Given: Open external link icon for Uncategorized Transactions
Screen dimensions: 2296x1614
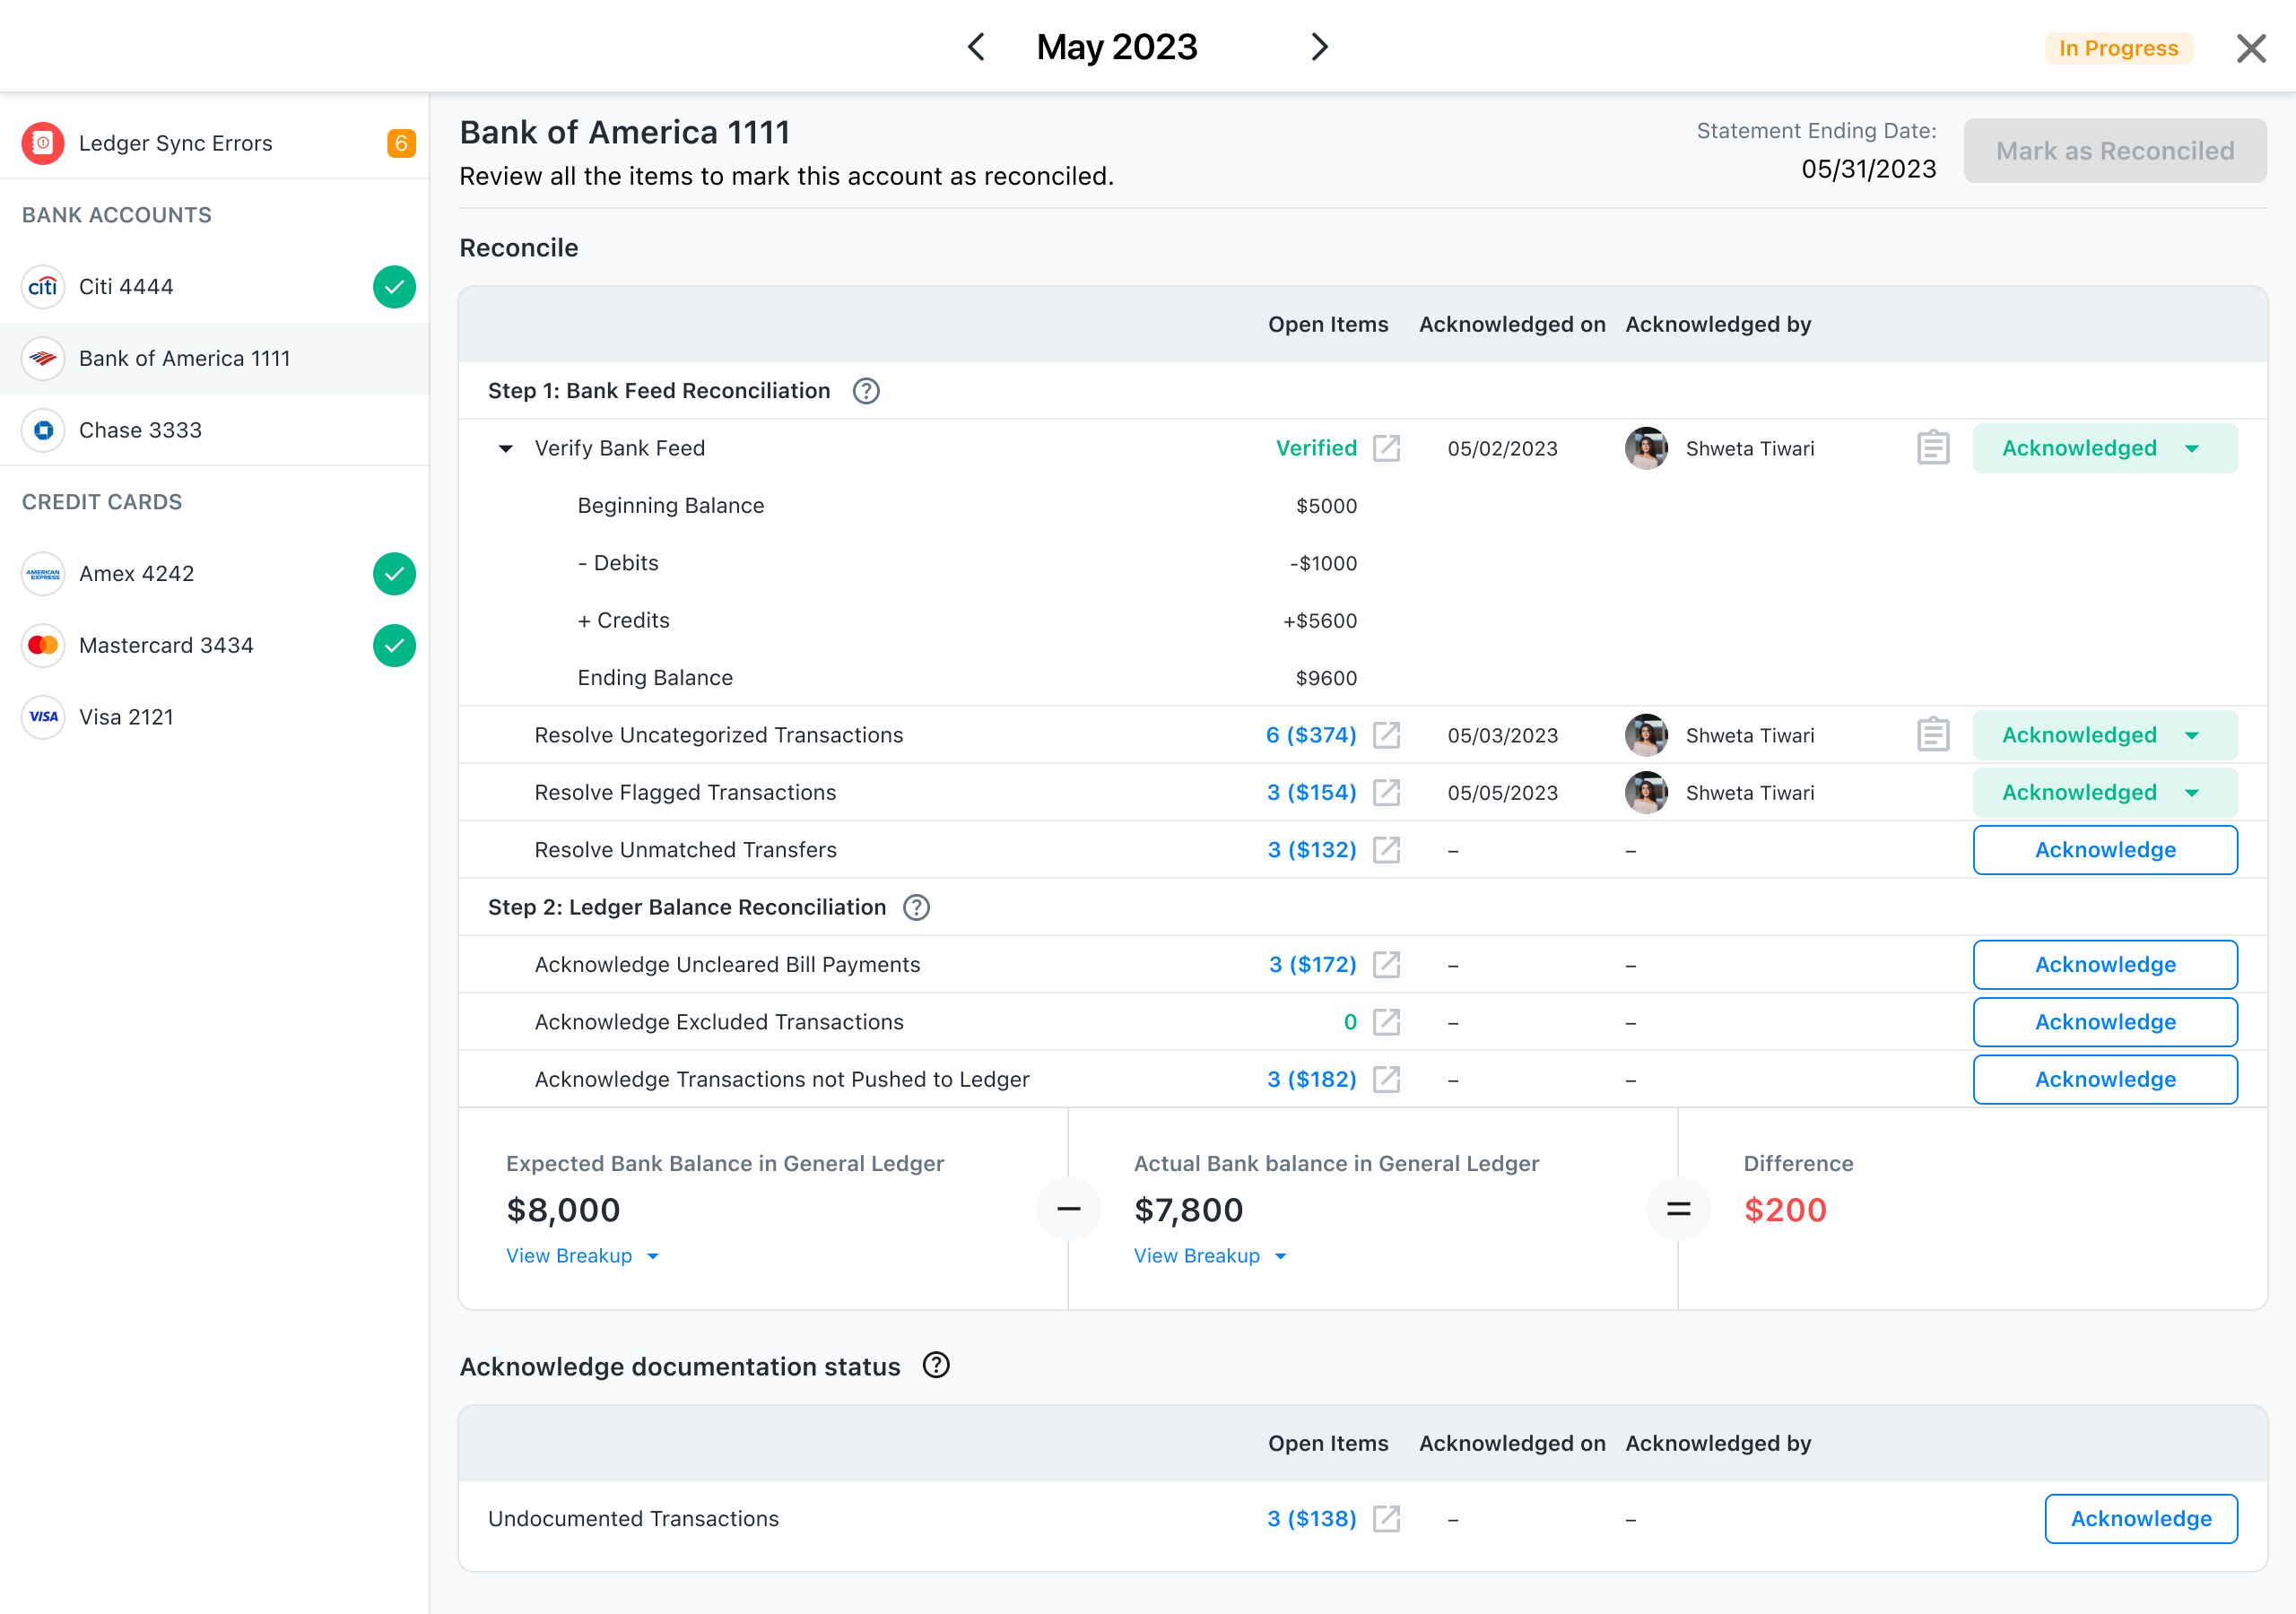Looking at the screenshot, I should click(x=1386, y=735).
